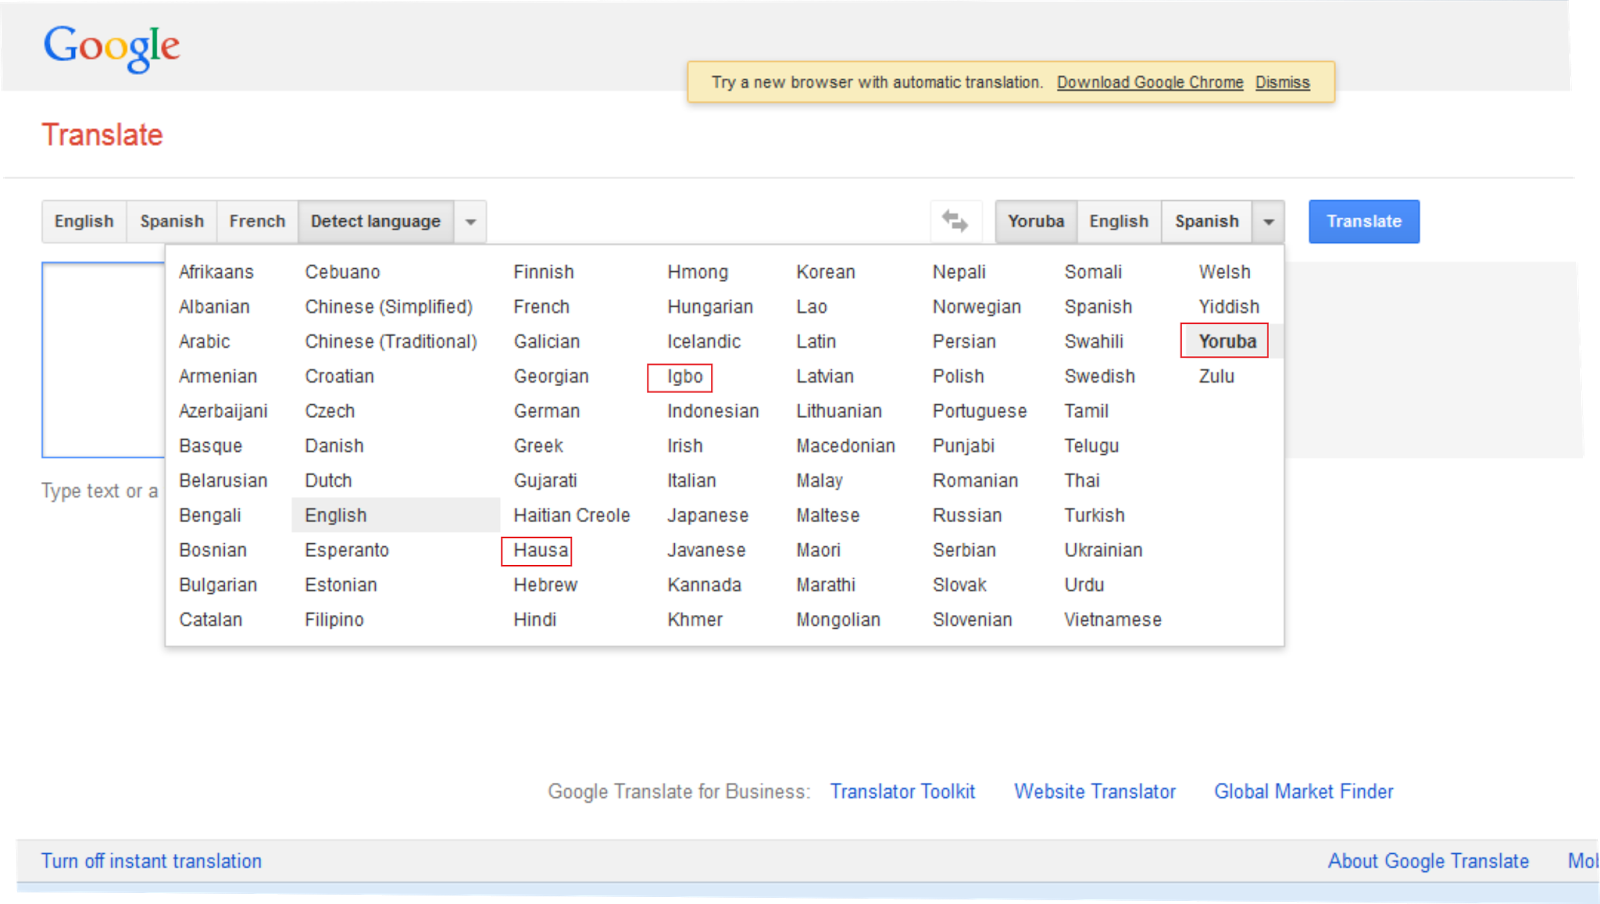Pick Chinese (Traditional) in the list
The image size is (1600, 904).
391,341
